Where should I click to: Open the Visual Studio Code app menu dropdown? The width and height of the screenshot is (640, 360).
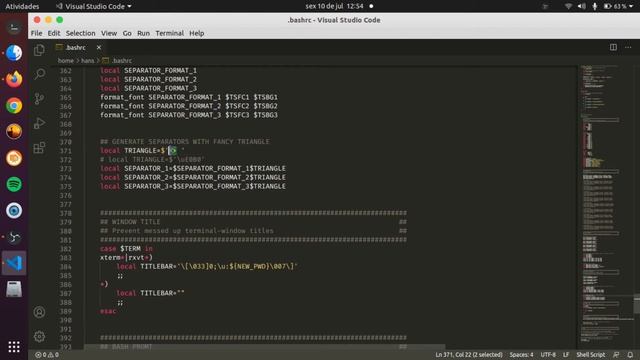pyautogui.click(x=93, y=6)
